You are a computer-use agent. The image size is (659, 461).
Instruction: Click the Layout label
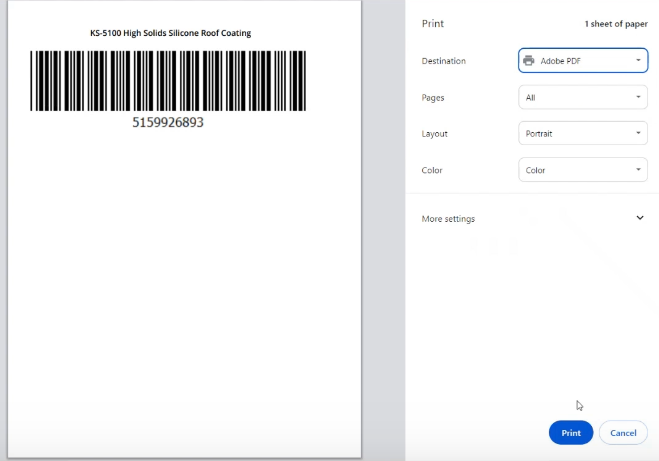434,134
